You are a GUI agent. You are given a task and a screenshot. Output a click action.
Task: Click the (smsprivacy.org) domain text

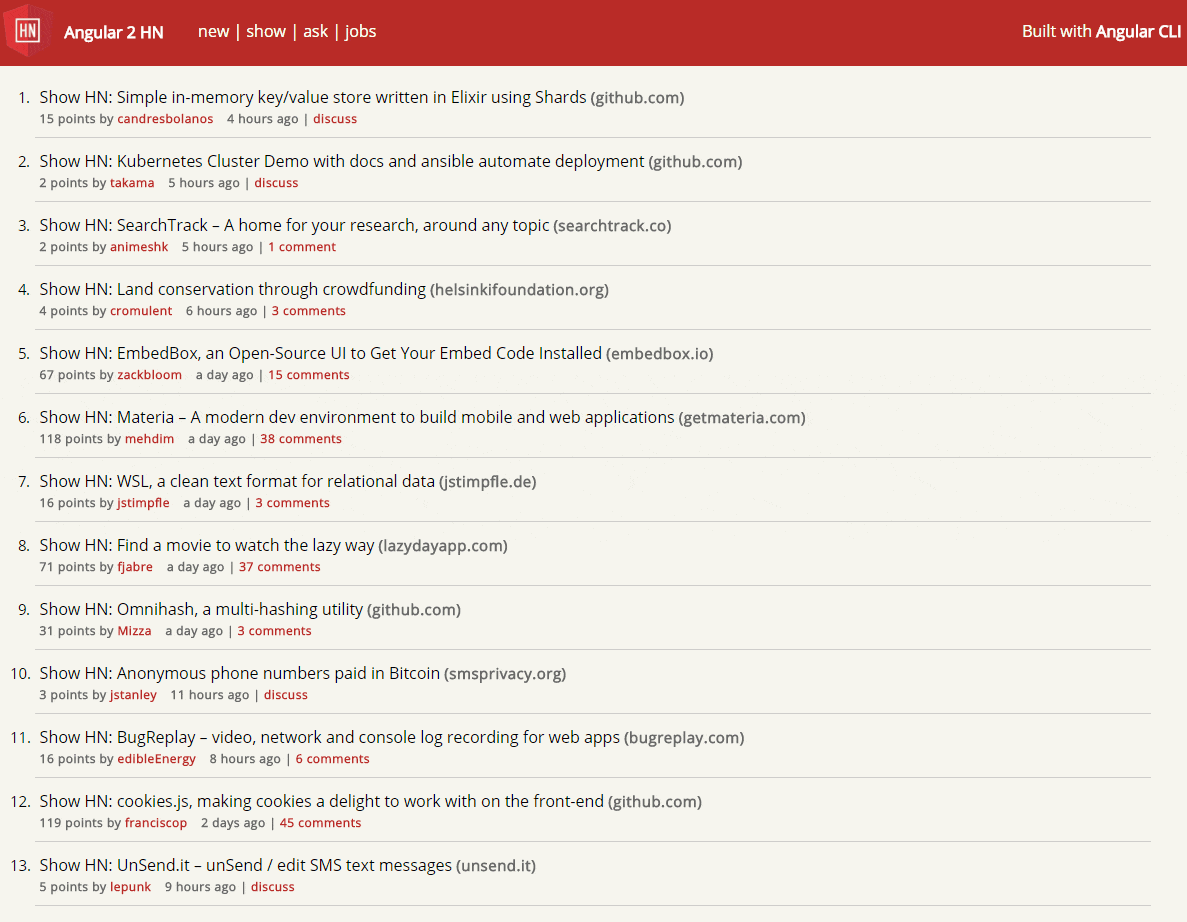(x=505, y=674)
